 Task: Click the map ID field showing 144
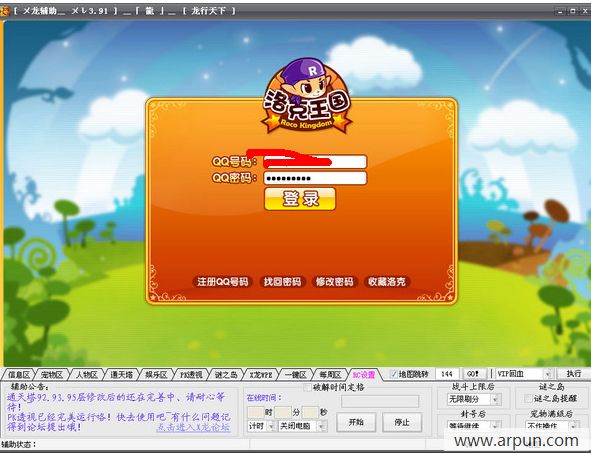[x=447, y=374]
